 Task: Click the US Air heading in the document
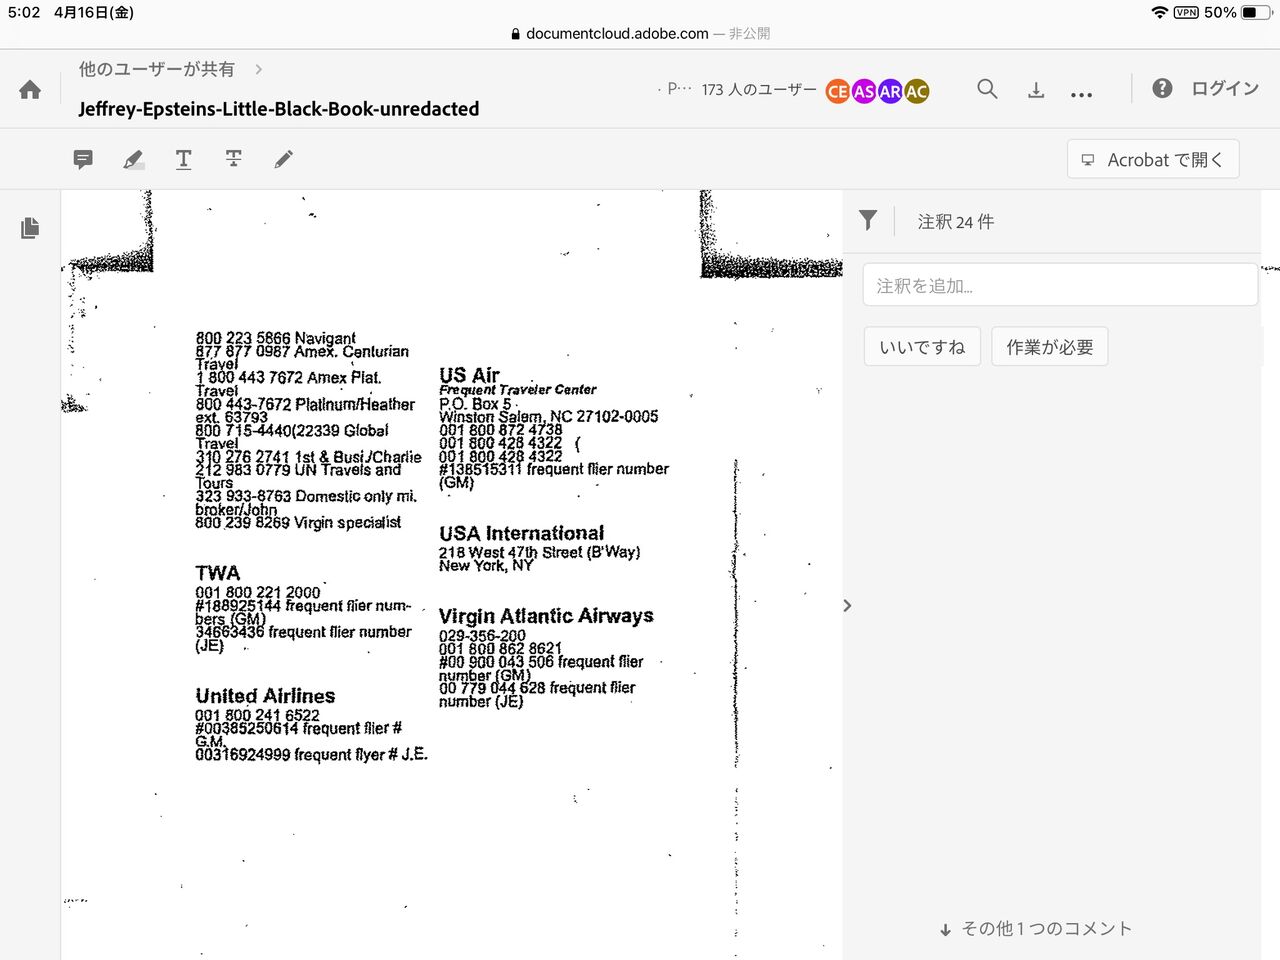coord(469,375)
